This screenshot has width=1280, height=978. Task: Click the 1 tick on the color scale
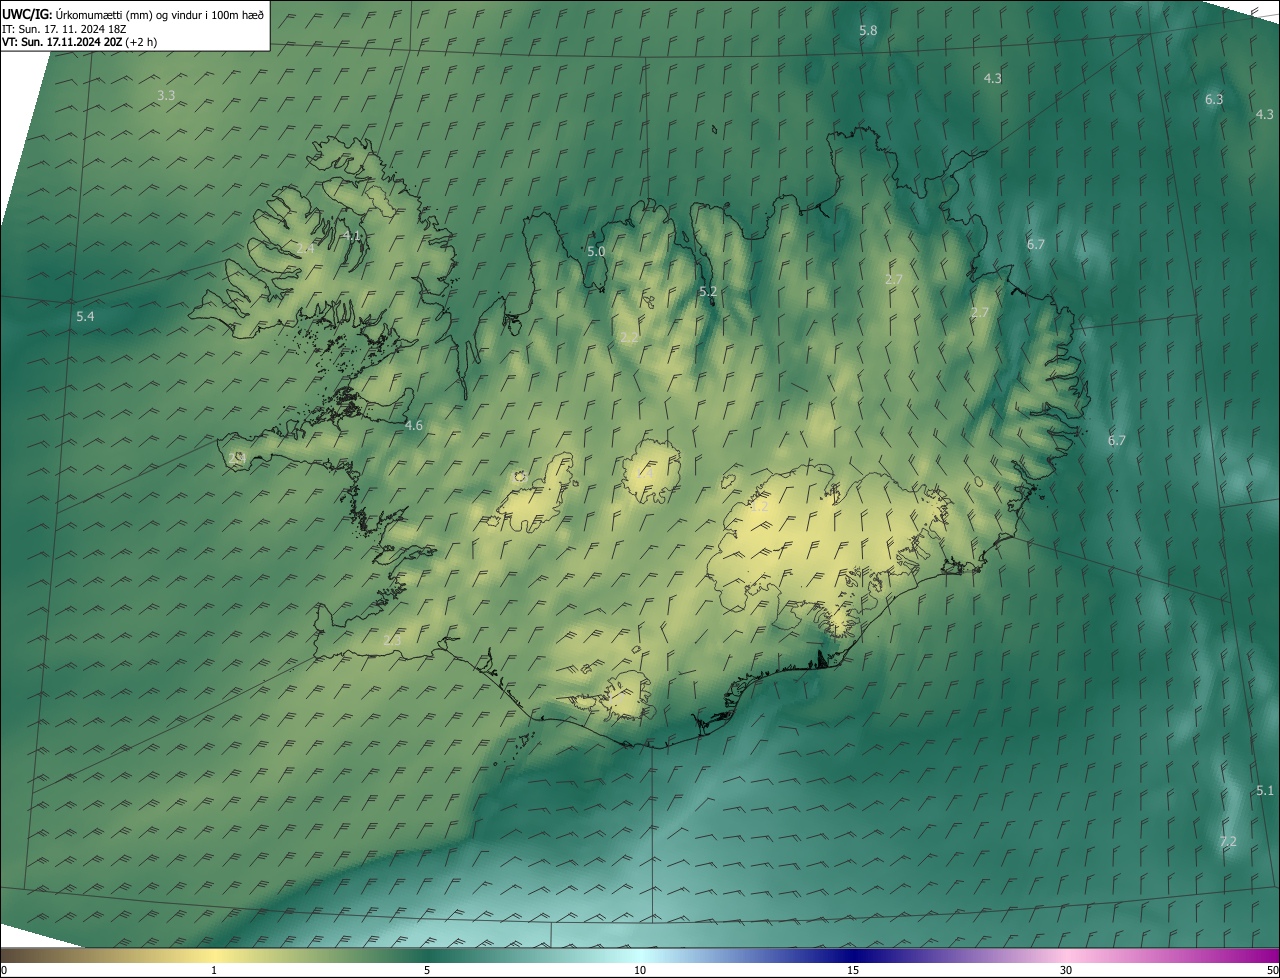[x=214, y=971]
